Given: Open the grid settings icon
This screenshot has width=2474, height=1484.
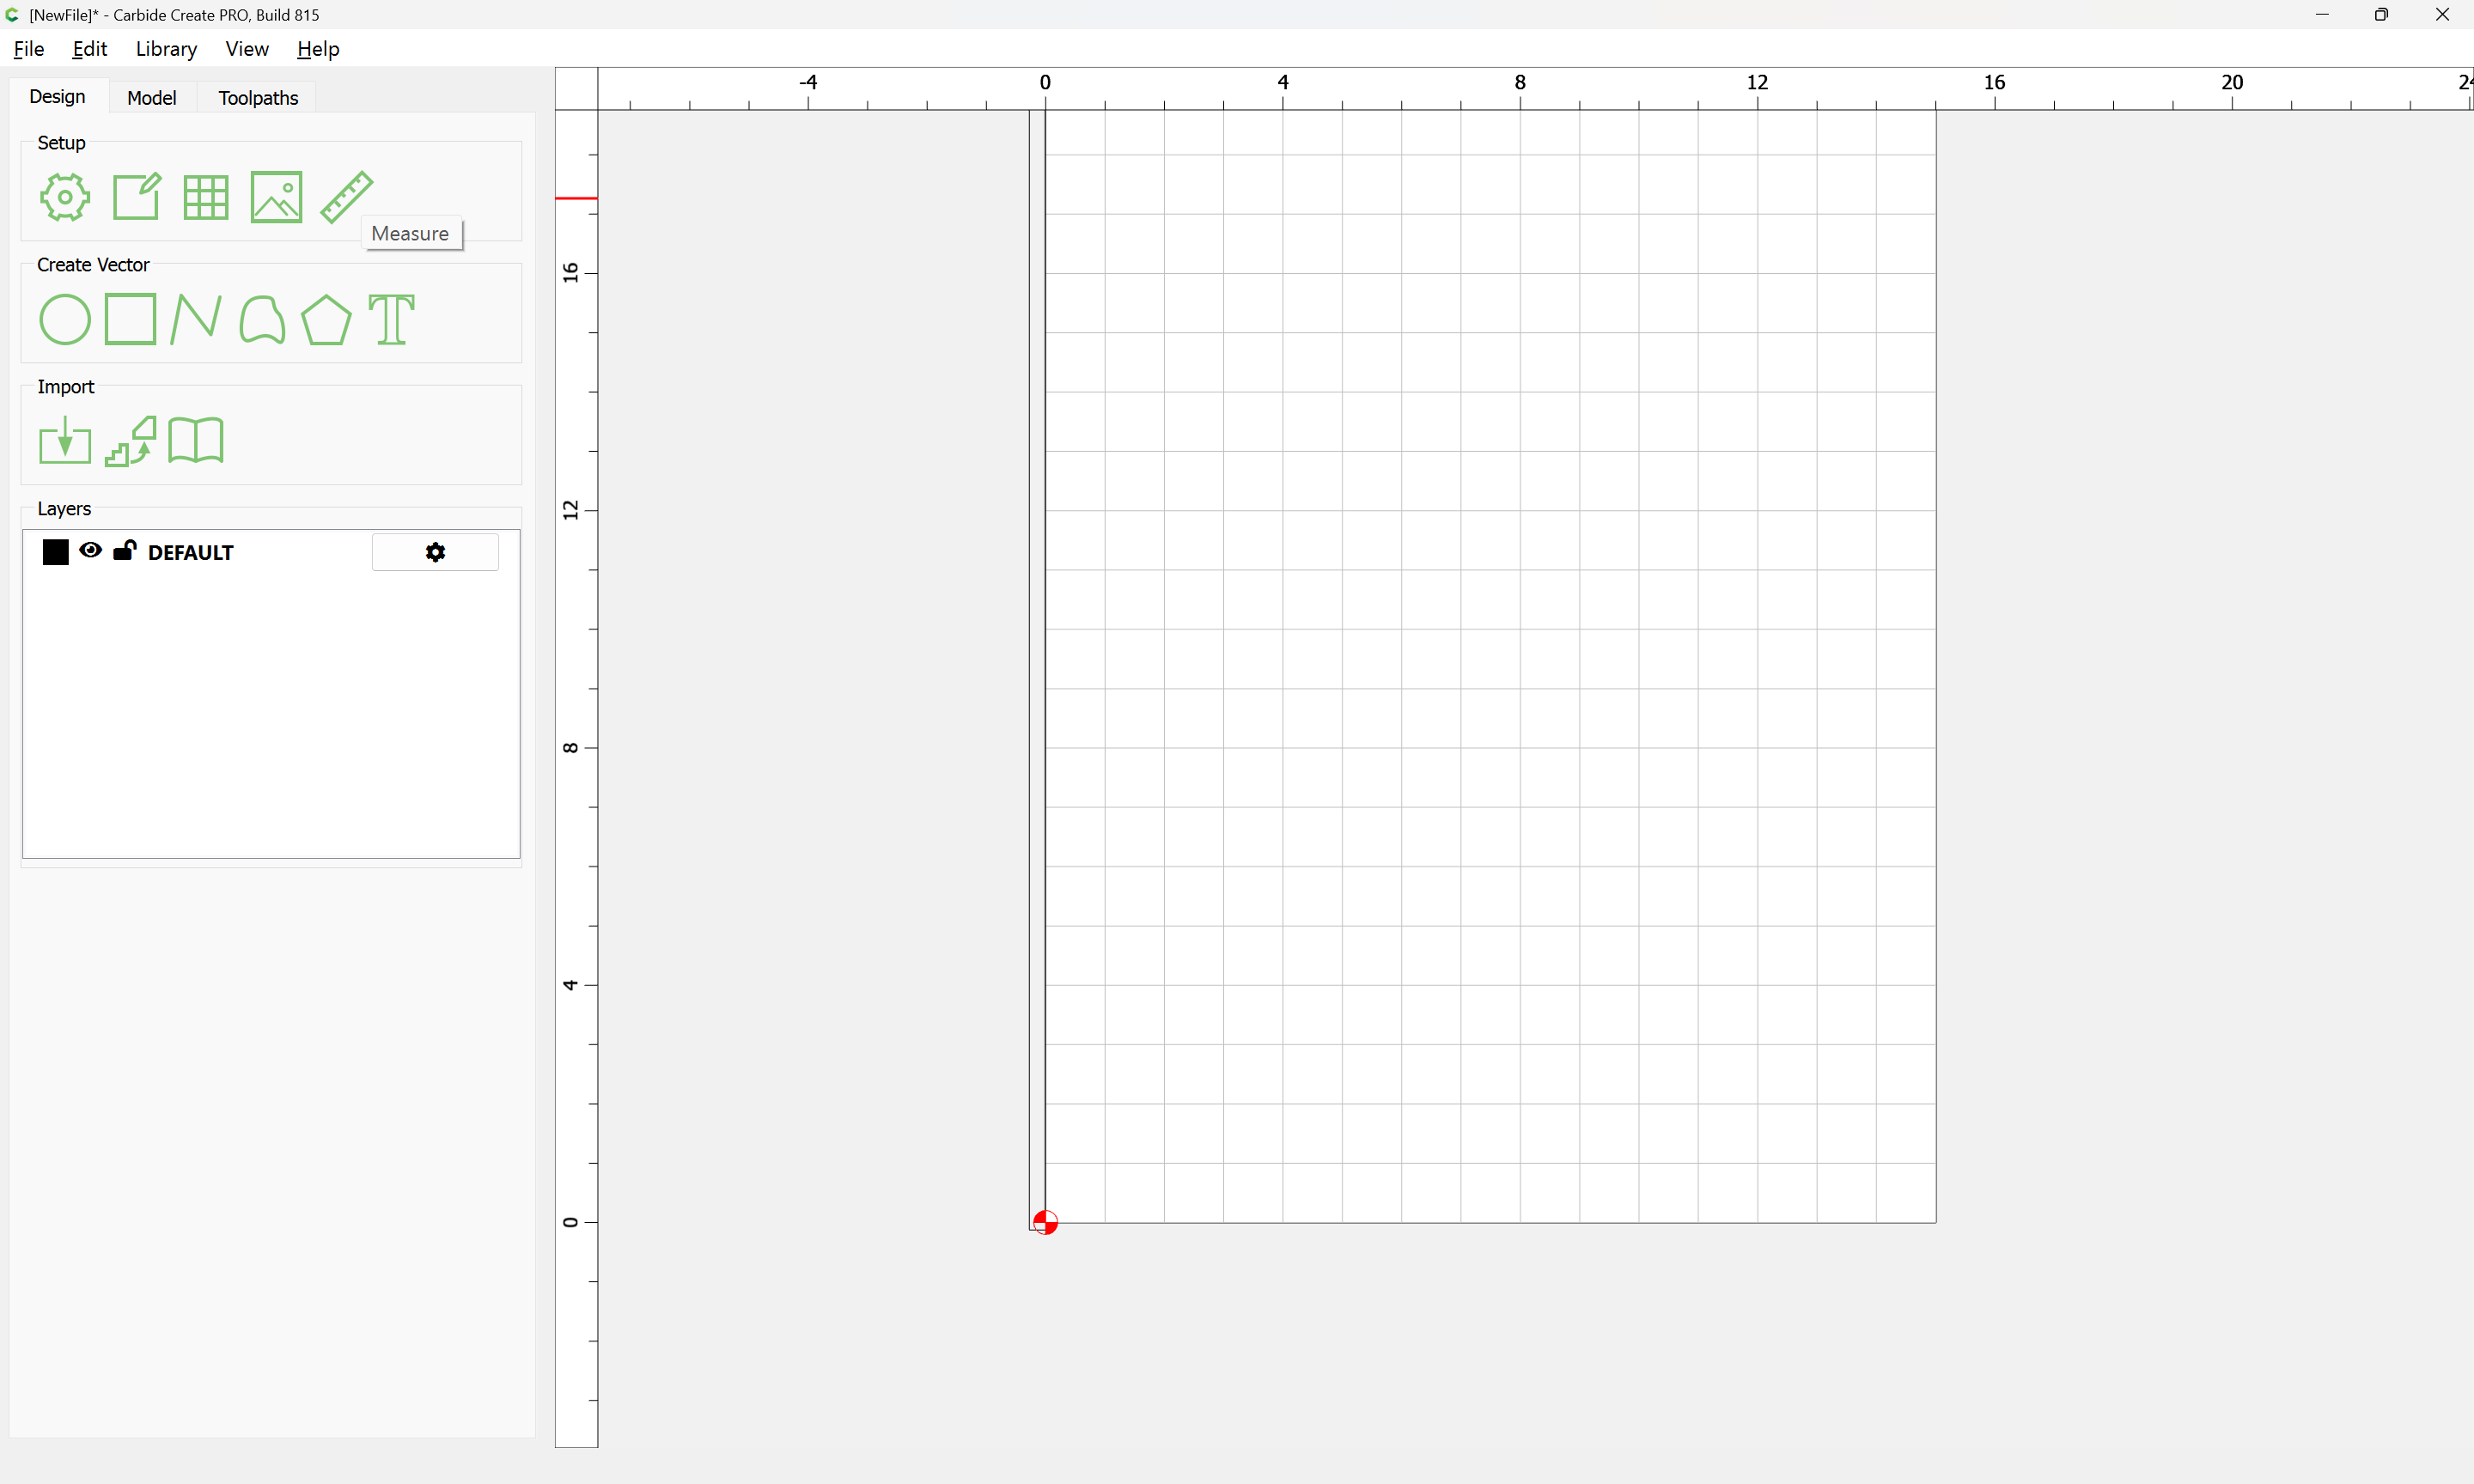Looking at the screenshot, I should point(206,197).
